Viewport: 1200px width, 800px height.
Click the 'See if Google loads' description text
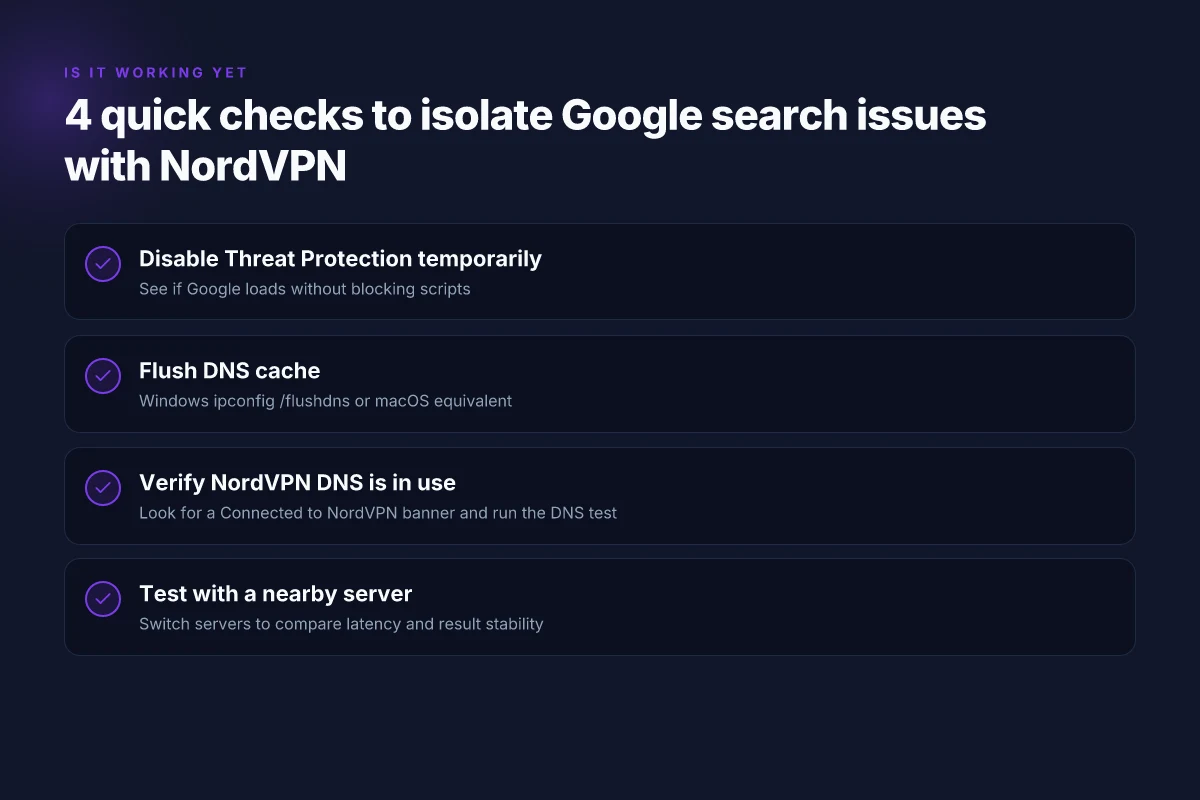click(304, 289)
